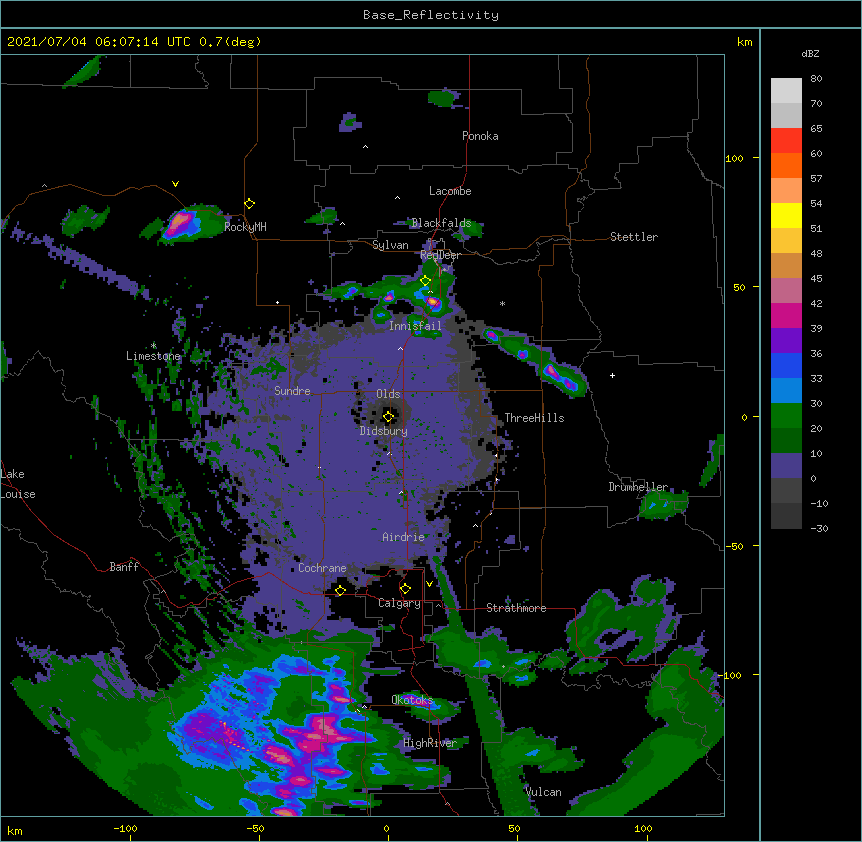Image resolution: width=862 pixels, height=842 pixels.
Task: Click the Base_Reflectivity title
Action: coord(431,15)
